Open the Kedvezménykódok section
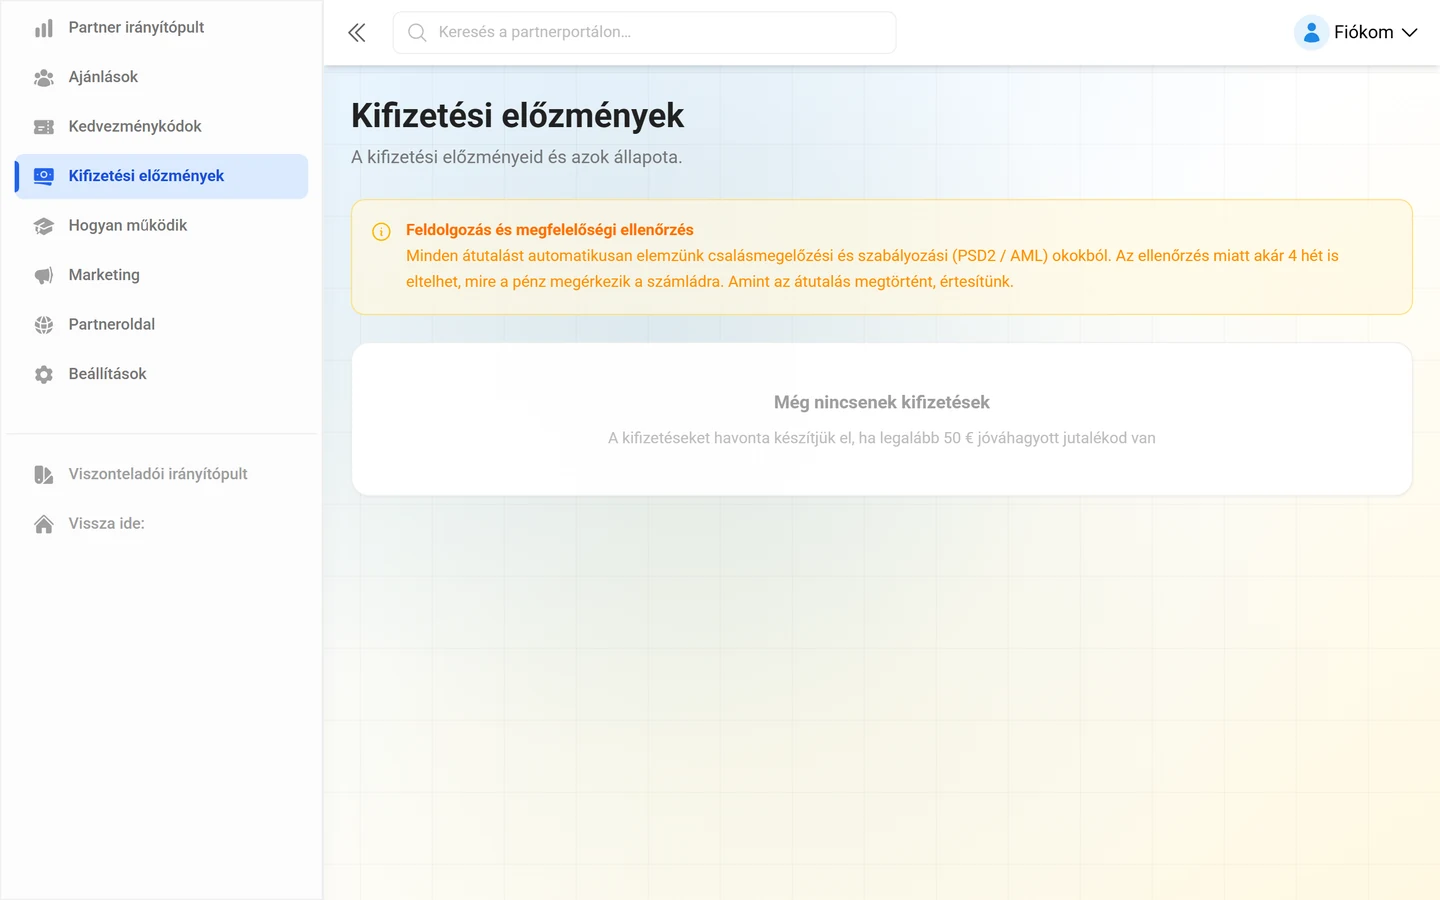The width and height of the screenshot is (1440, 900). click(x=161, y=126)
